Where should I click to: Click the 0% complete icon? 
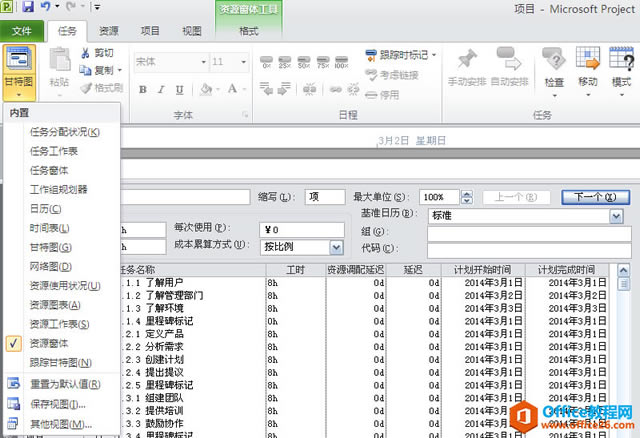pos(267,62)
